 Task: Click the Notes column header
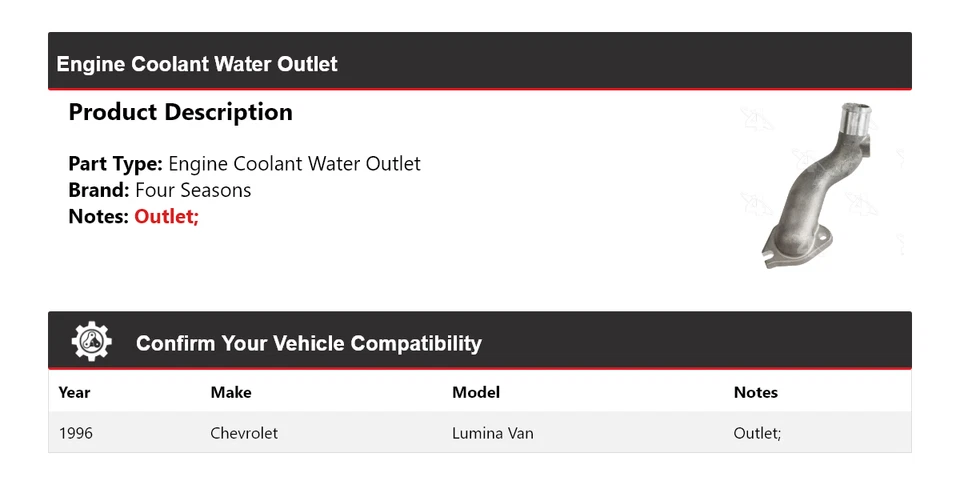coord(755,392)
